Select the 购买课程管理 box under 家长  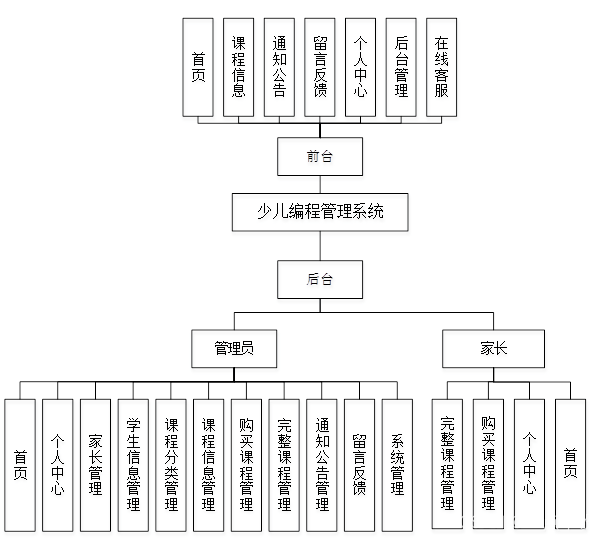(488, 464)
